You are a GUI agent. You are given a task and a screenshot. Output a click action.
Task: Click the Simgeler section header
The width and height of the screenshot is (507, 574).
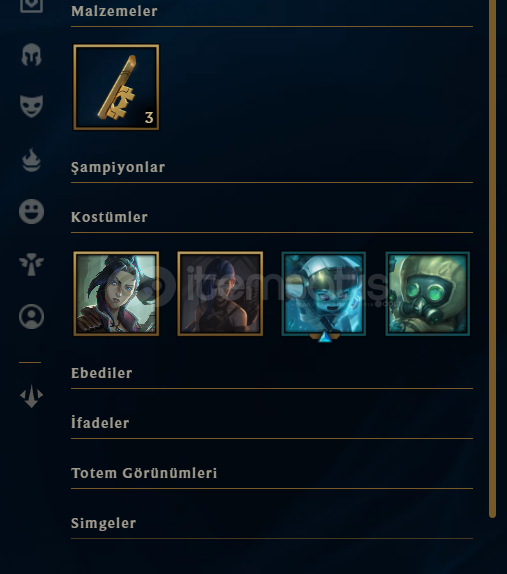[x=103, y=523]
